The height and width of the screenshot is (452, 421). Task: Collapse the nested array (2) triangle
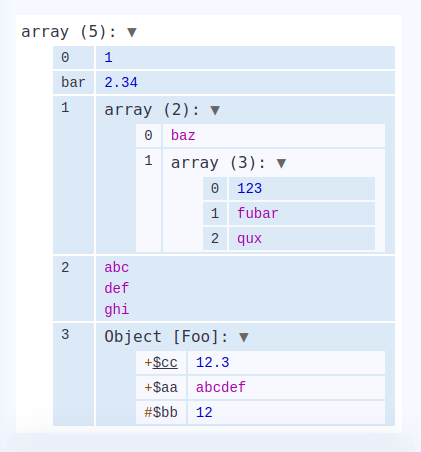coord(215,110)
